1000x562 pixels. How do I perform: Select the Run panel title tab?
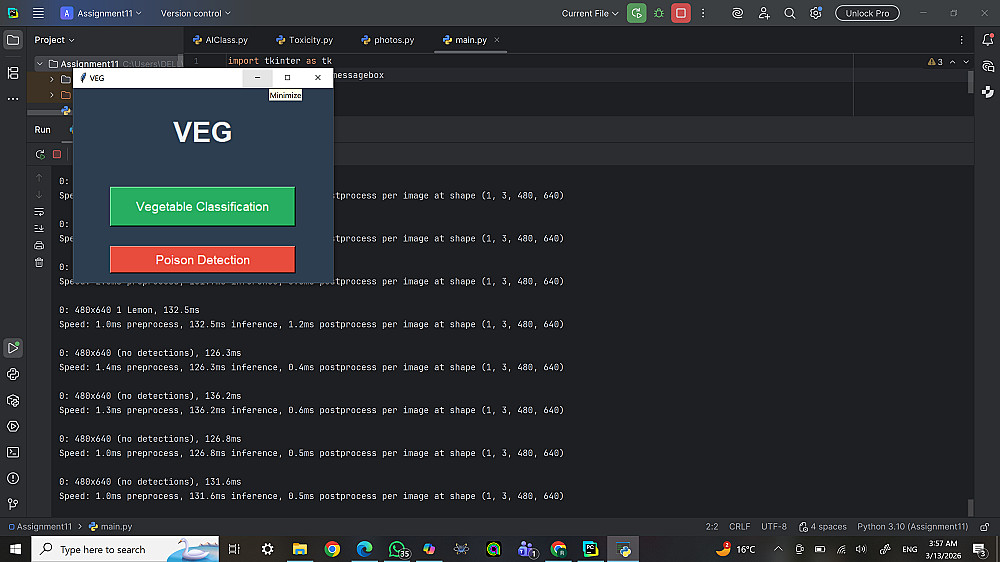coord(43,130)
